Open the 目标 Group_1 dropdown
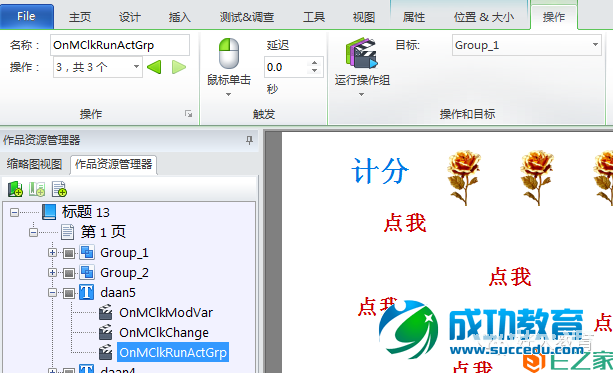 tap(526, 45)
